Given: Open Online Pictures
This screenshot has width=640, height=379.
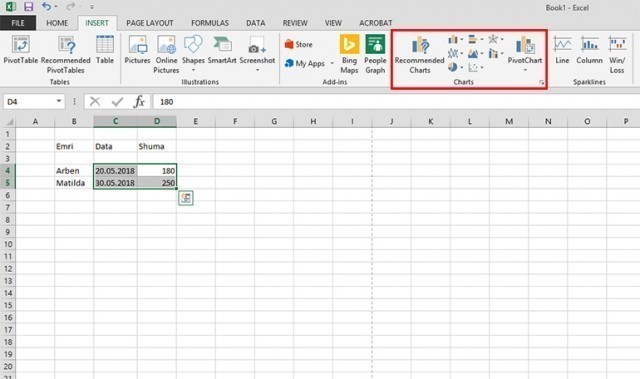Looking at the screenshot, I should [166, 55].
